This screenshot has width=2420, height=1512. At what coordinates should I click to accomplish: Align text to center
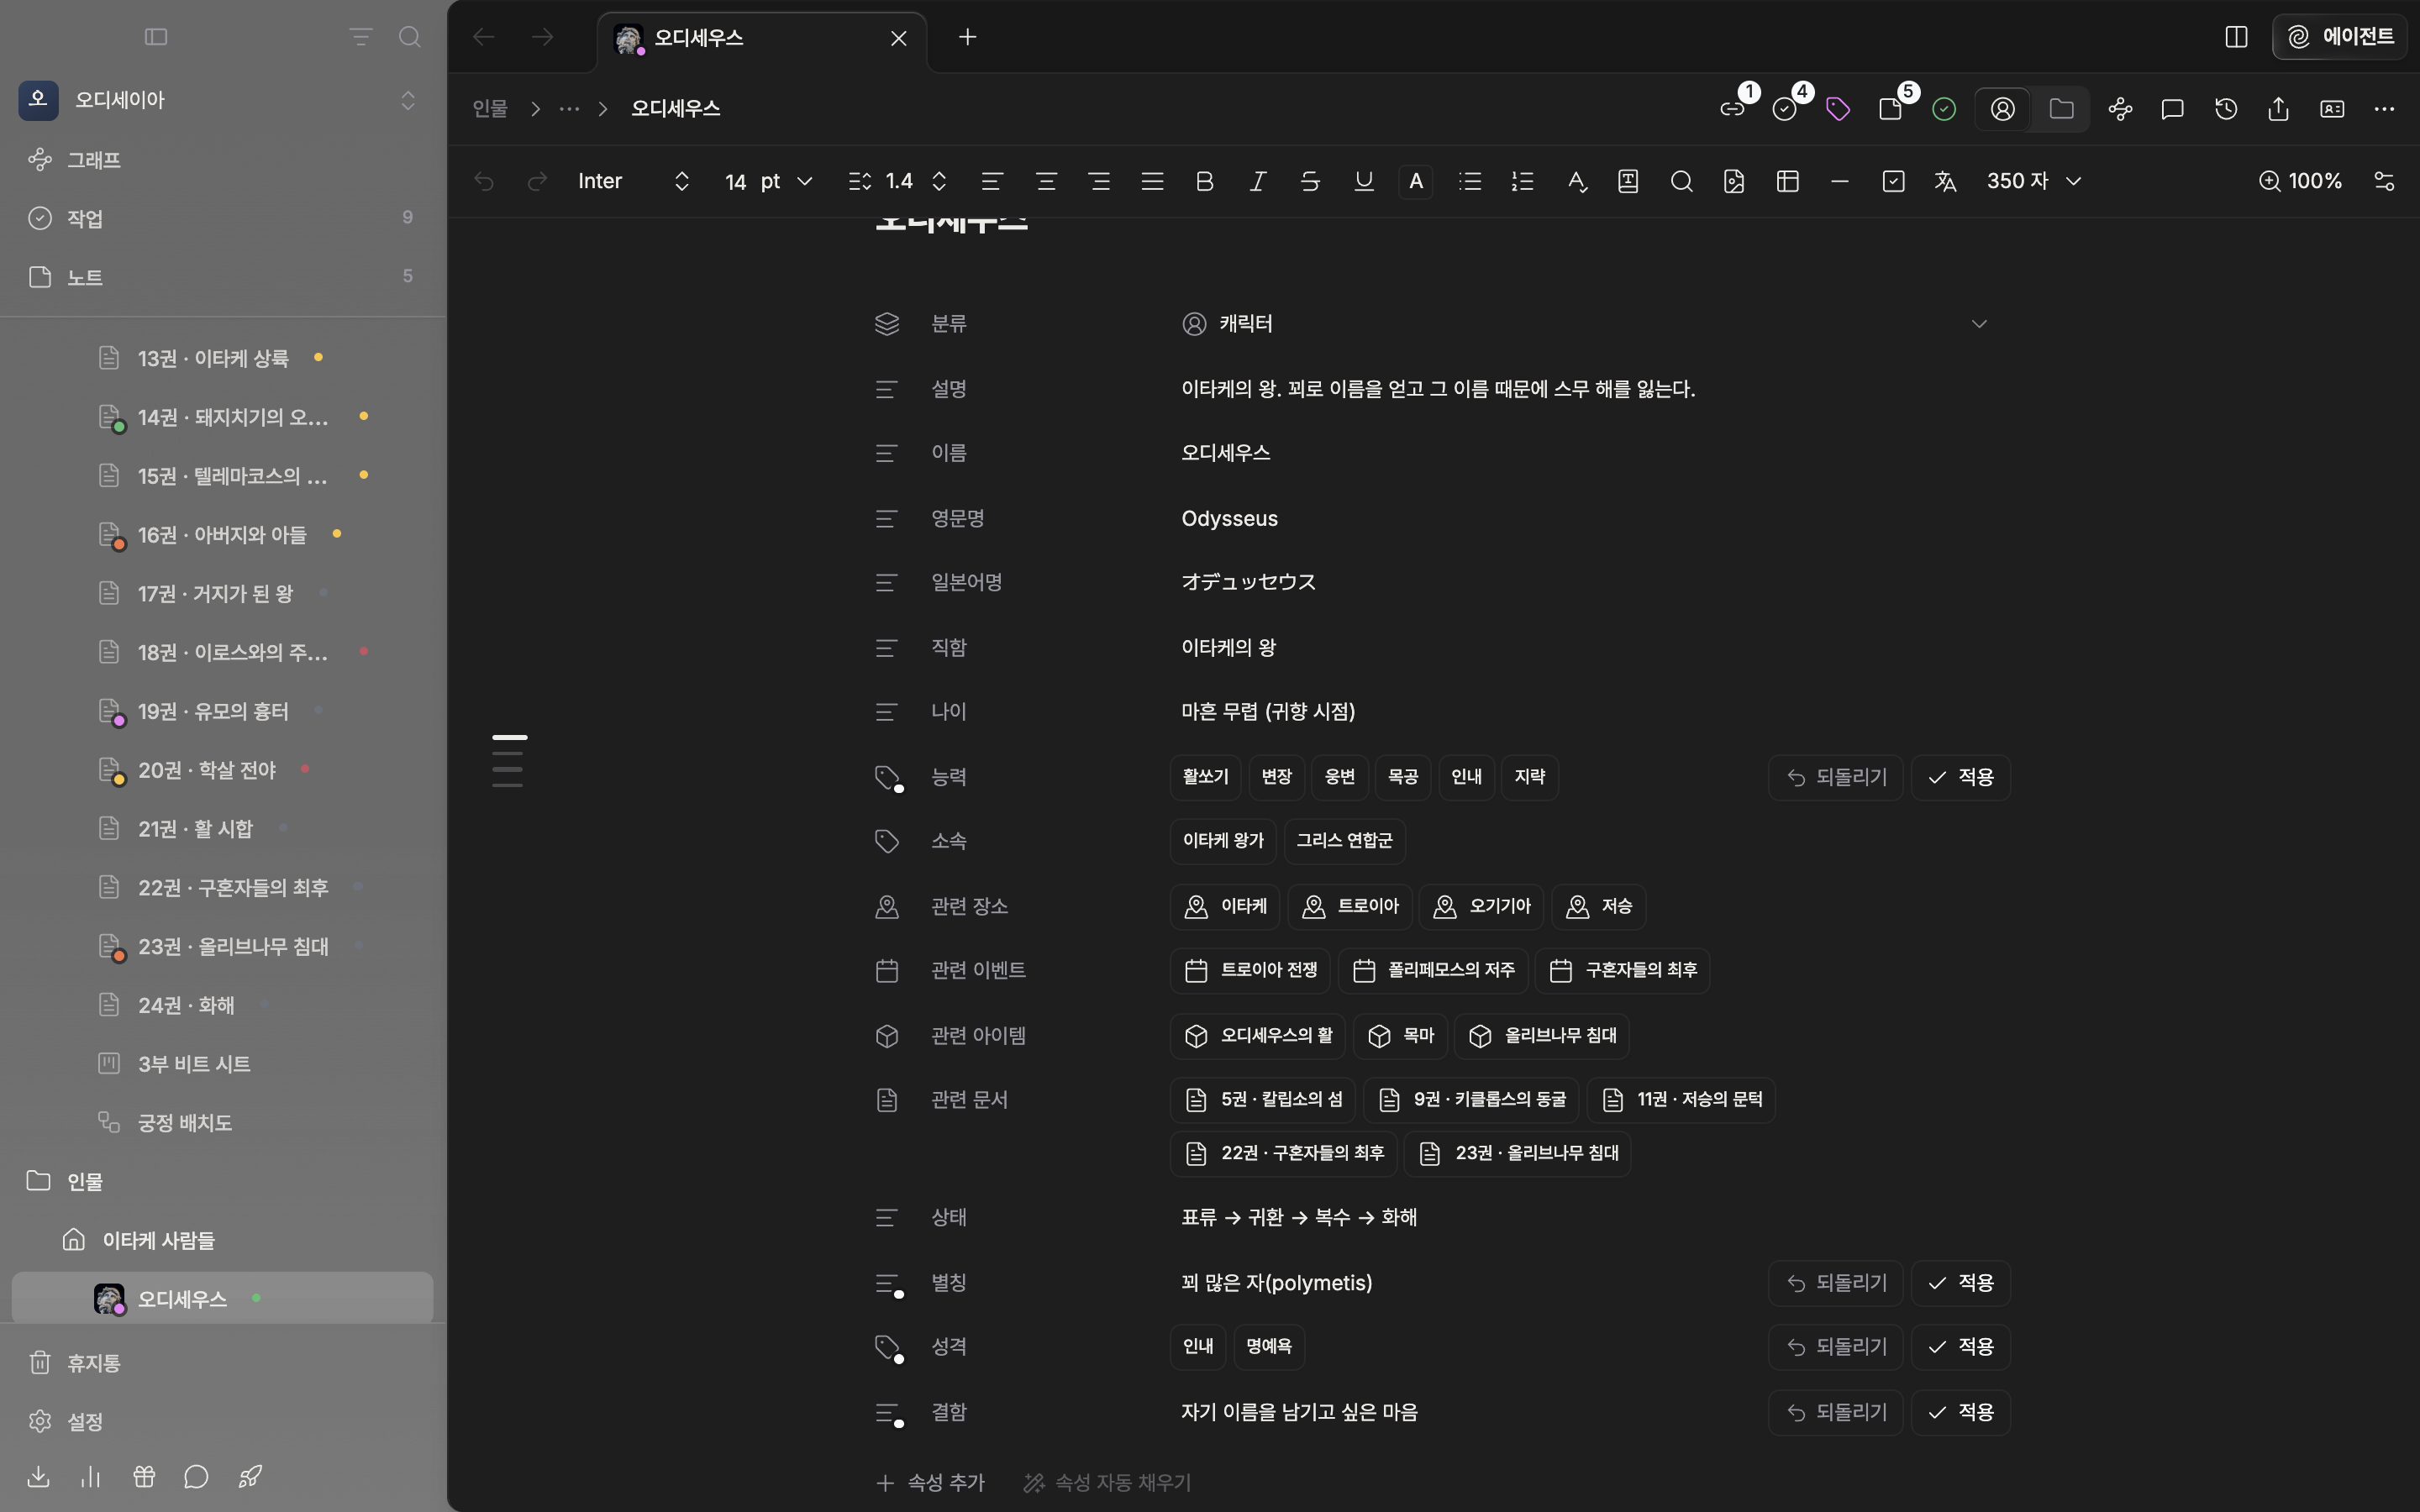pyautogui.click(x=1046, y=181)
